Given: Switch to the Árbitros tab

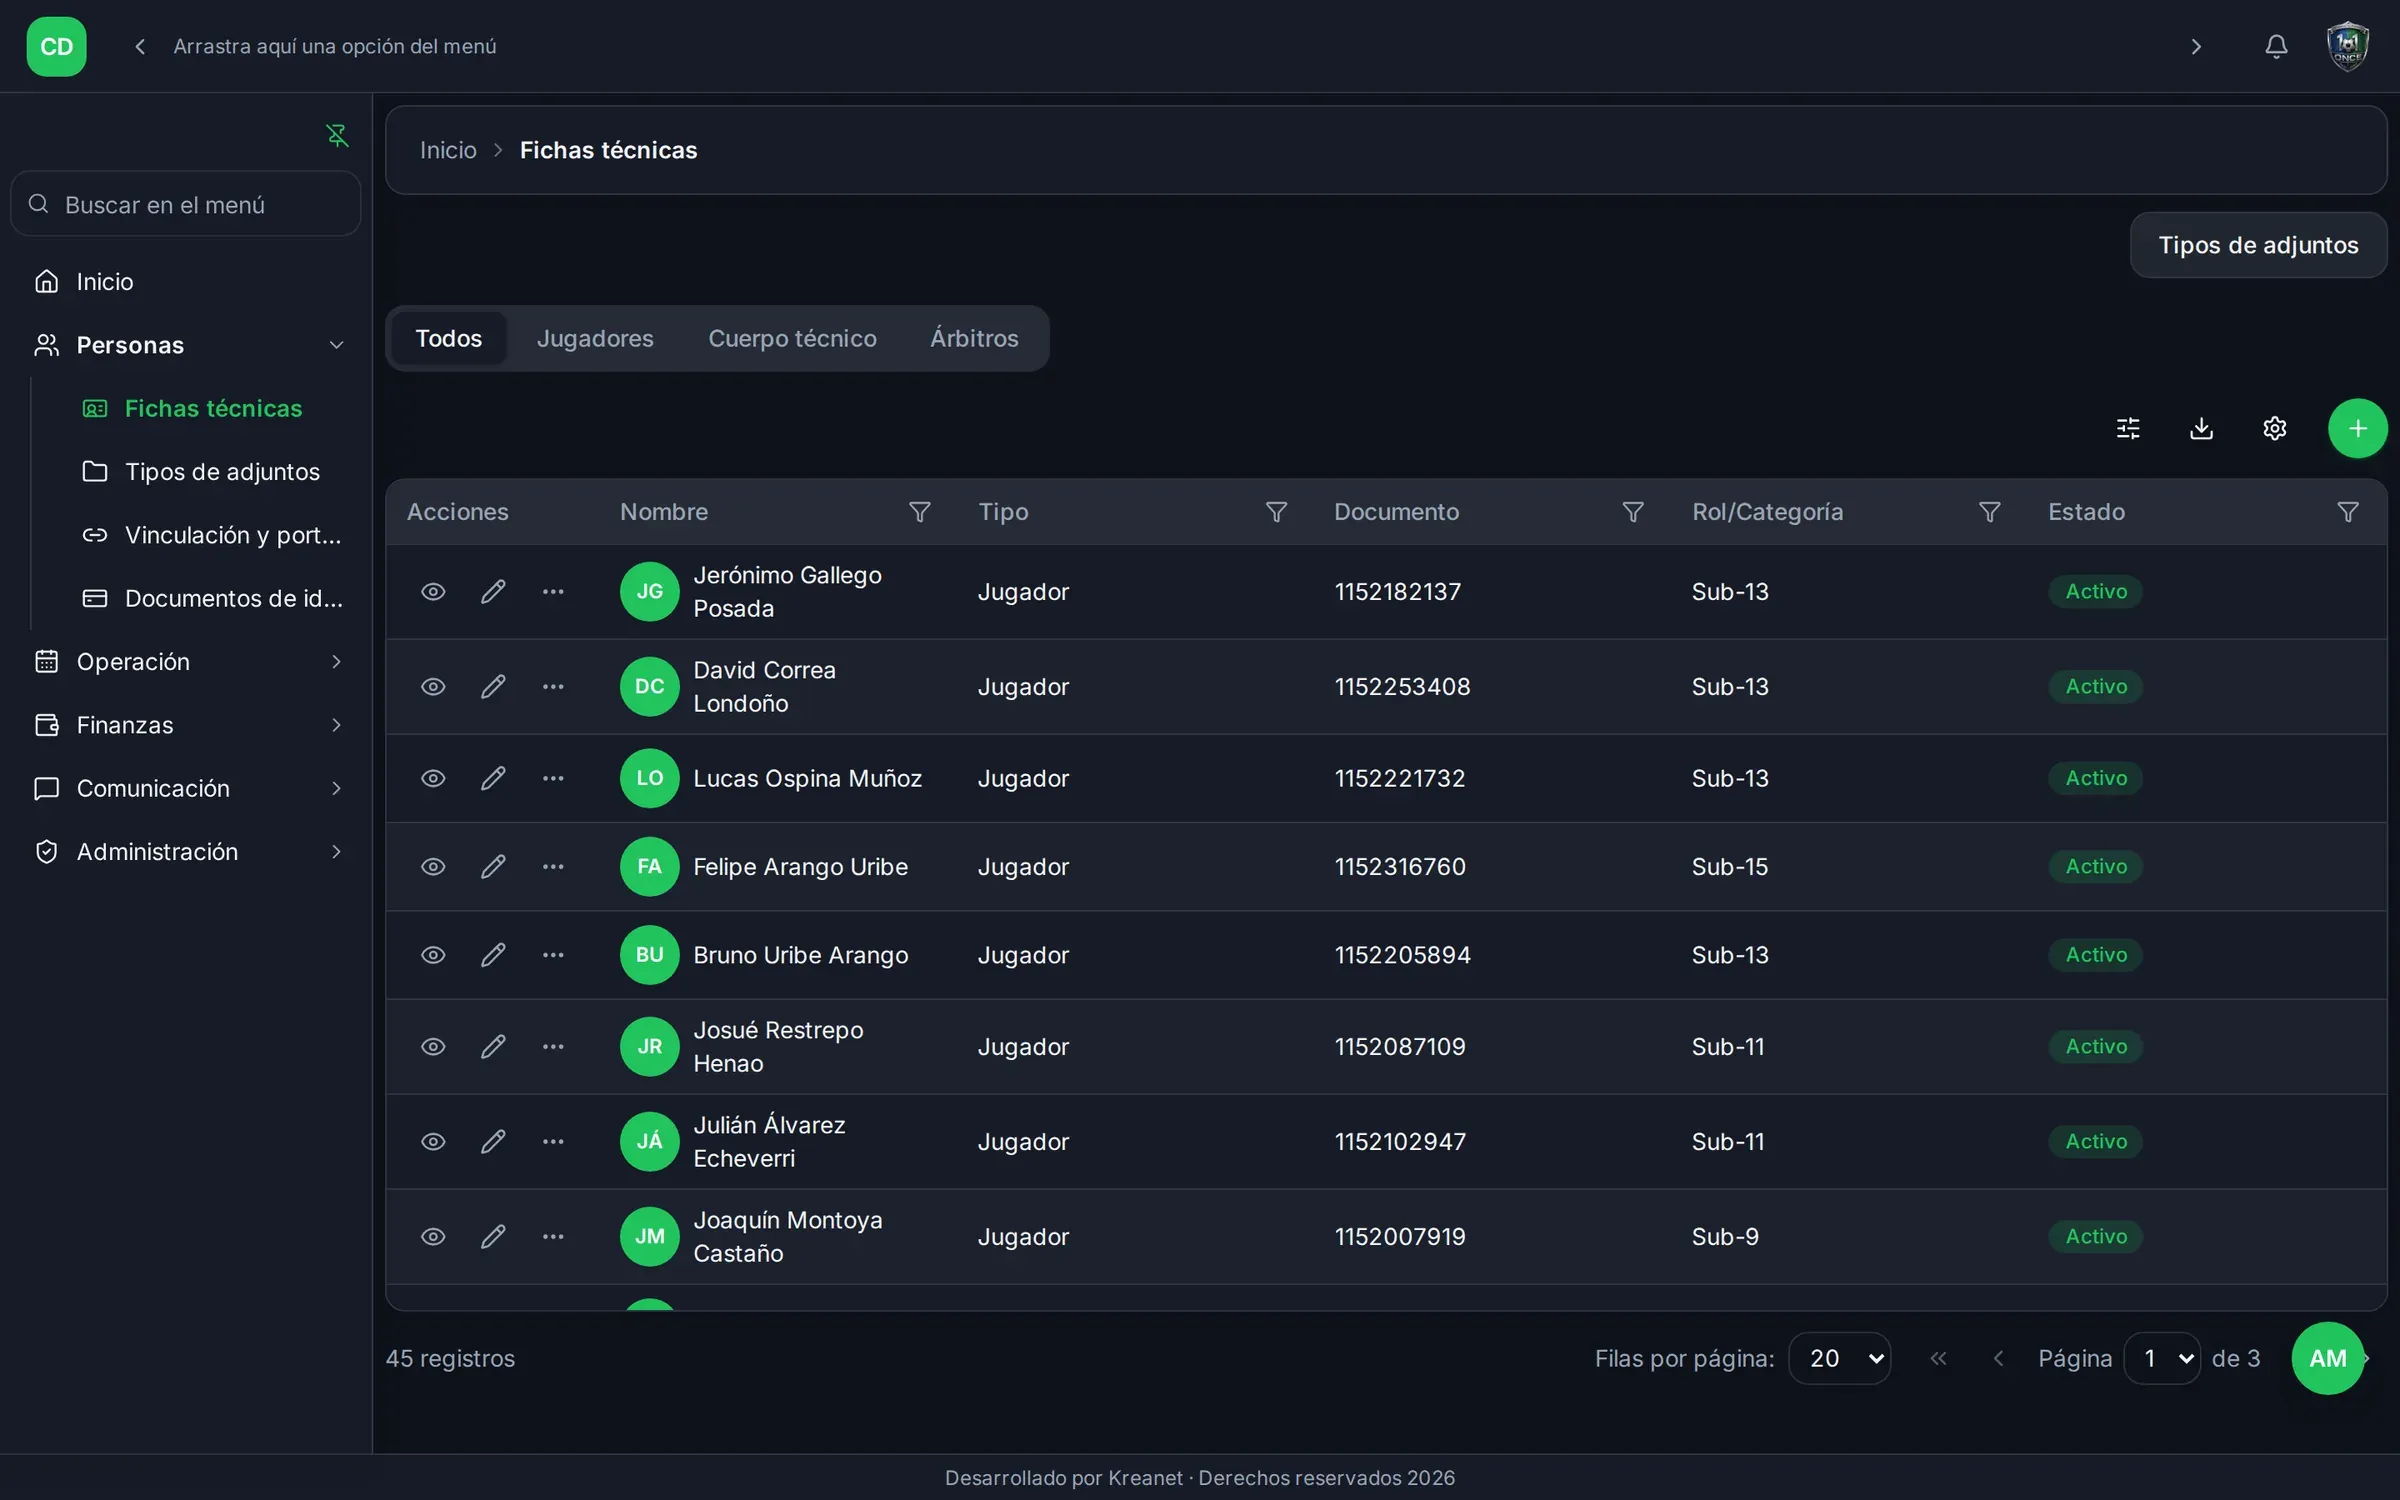Looking at the screenshot, I should (974, 339).
